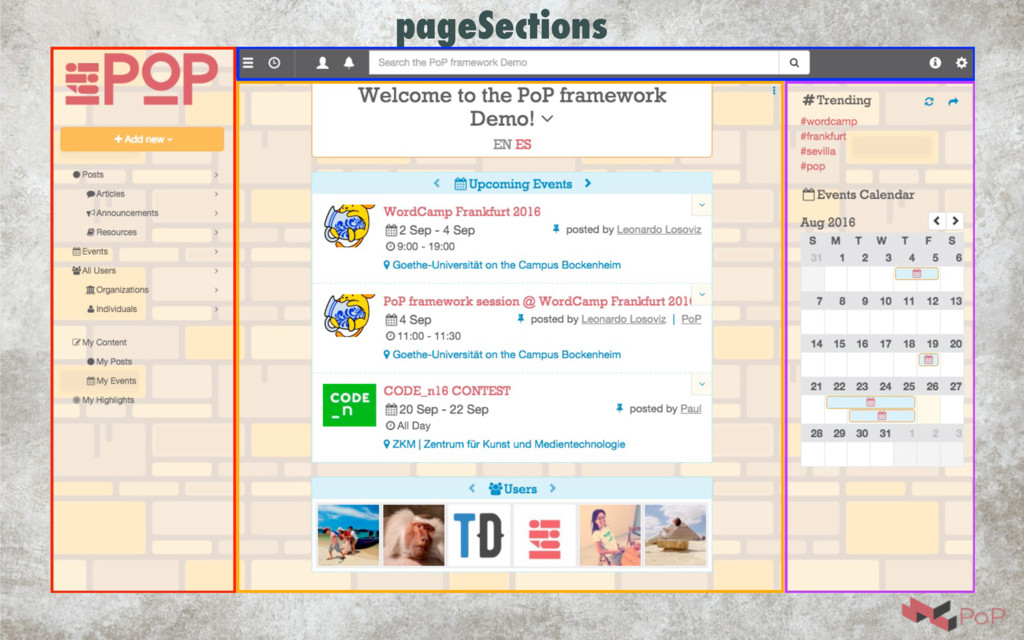Open Leonardo Losoviz profile on first event

(x=659, y=230)
